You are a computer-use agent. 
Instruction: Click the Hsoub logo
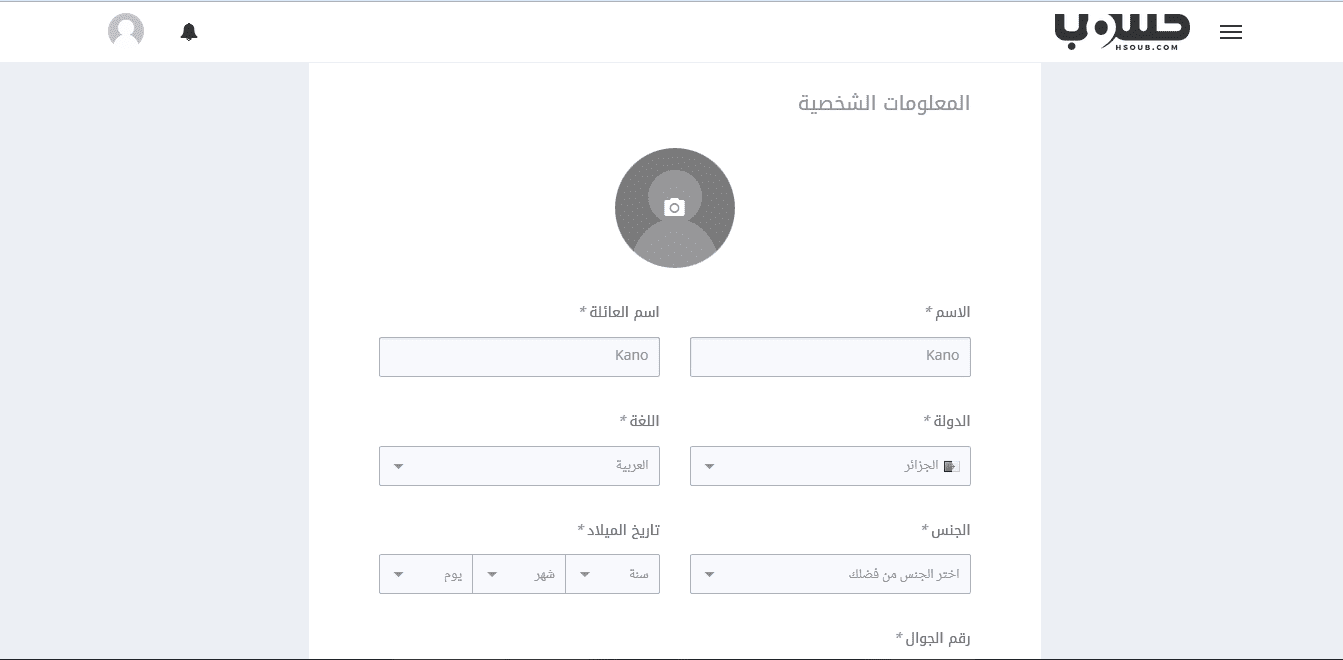click(1122, 31)
